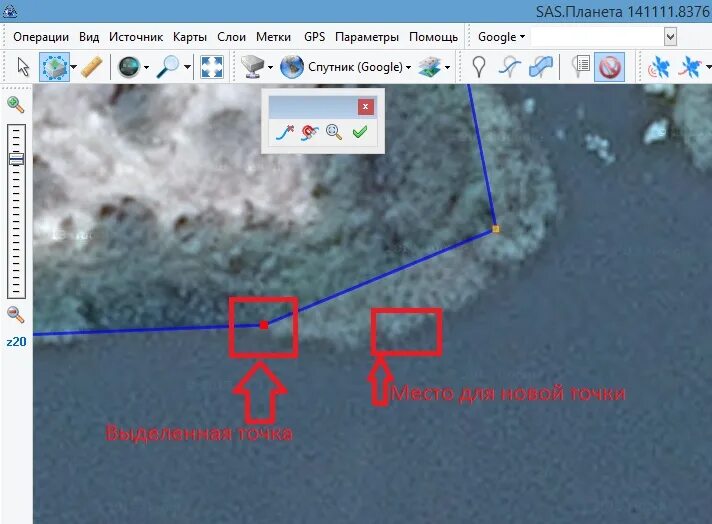Expand the tile source dropdown arrow

pos(270,67)
